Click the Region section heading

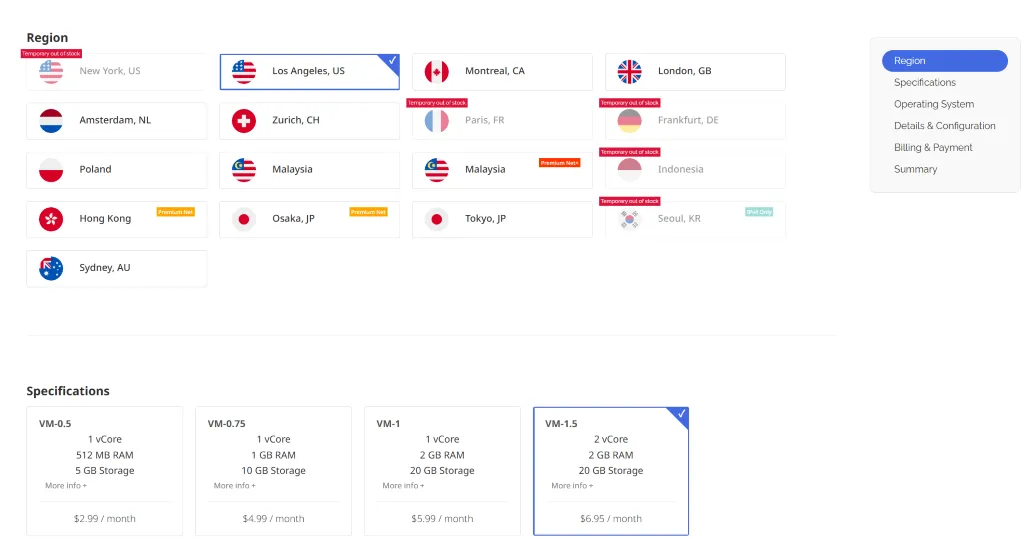[47, 38]
